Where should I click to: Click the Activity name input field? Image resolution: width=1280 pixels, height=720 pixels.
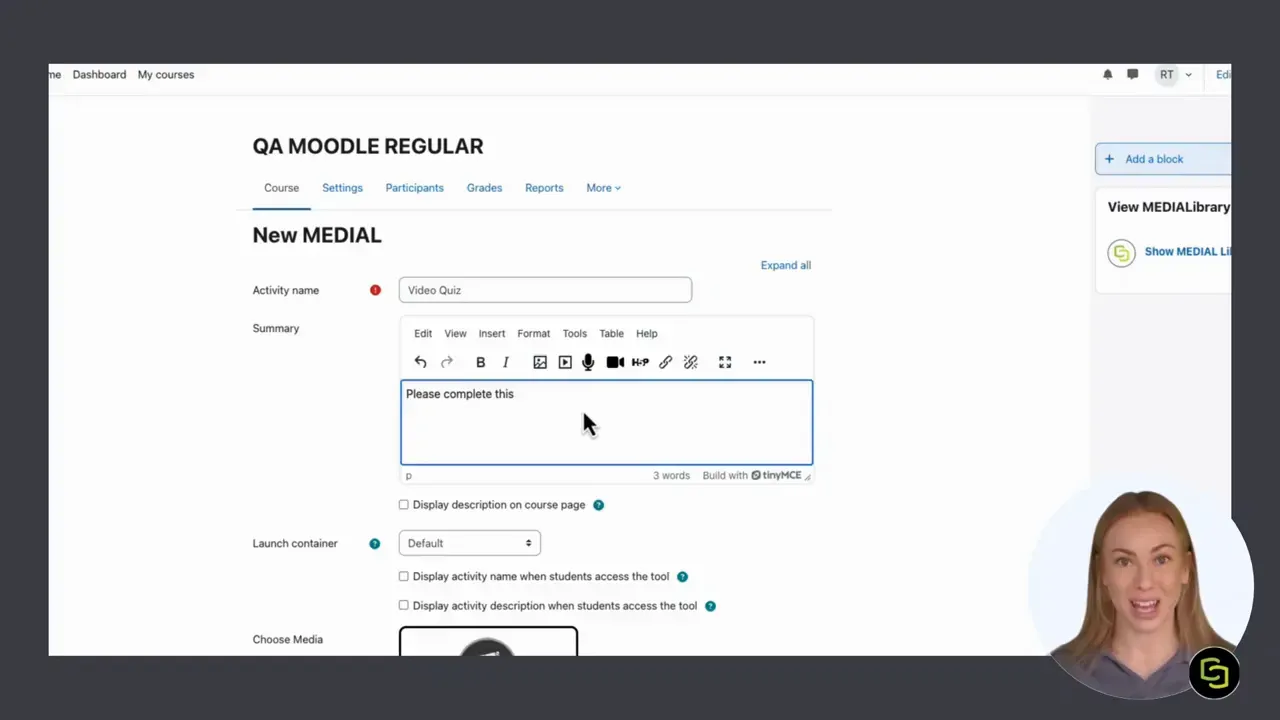point(545,290)
